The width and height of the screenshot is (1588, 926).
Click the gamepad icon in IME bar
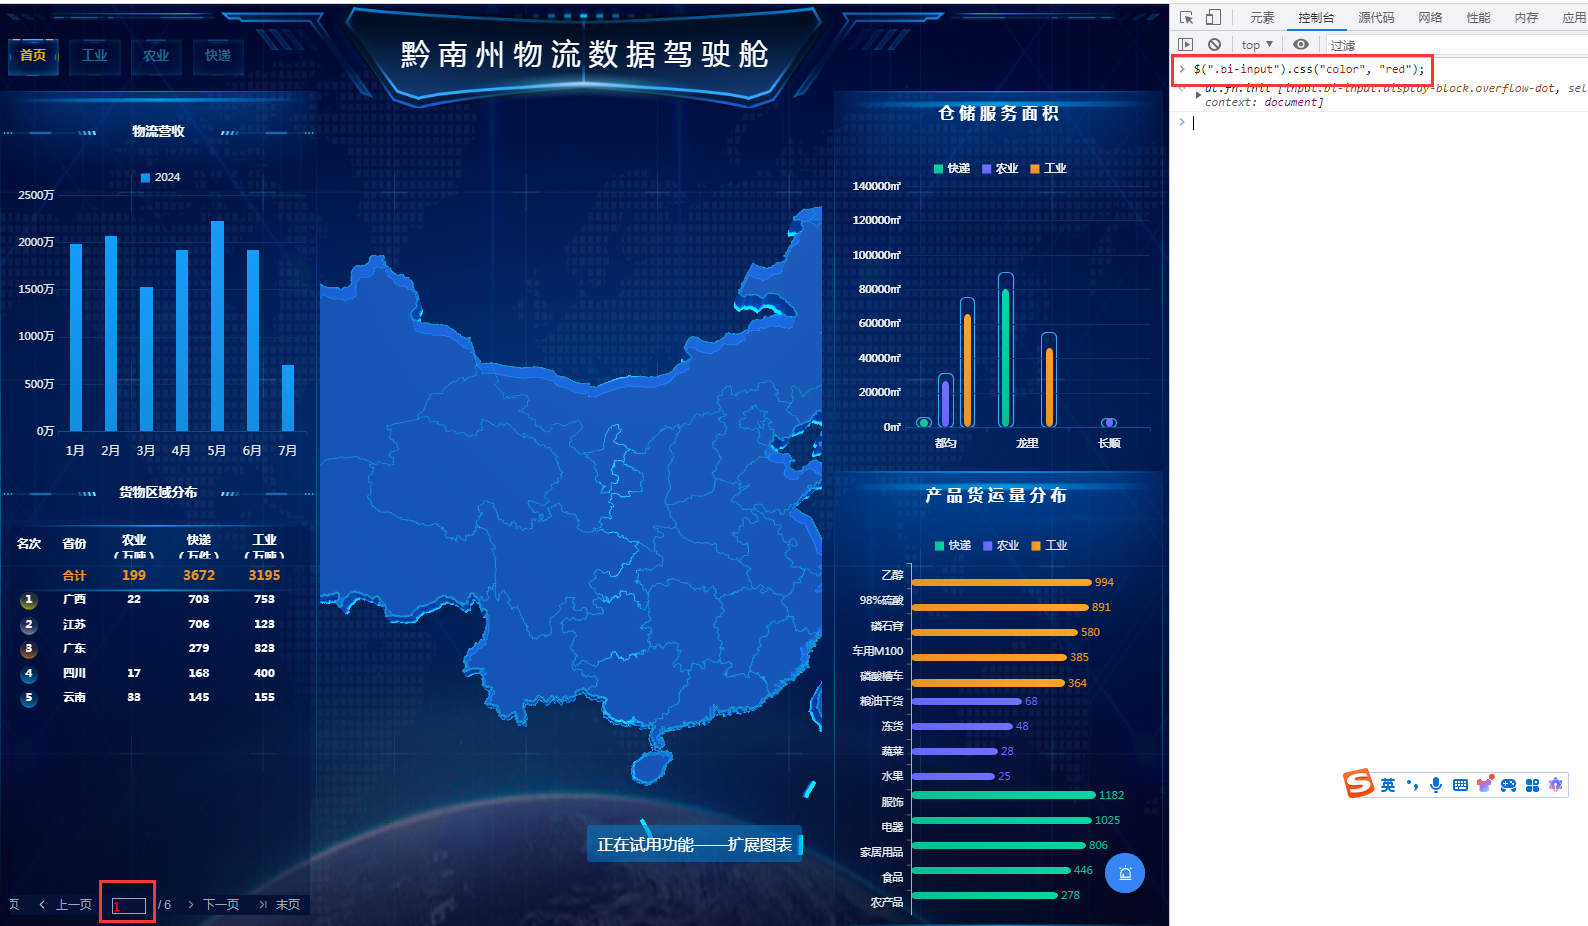(x=1508, y=785)
